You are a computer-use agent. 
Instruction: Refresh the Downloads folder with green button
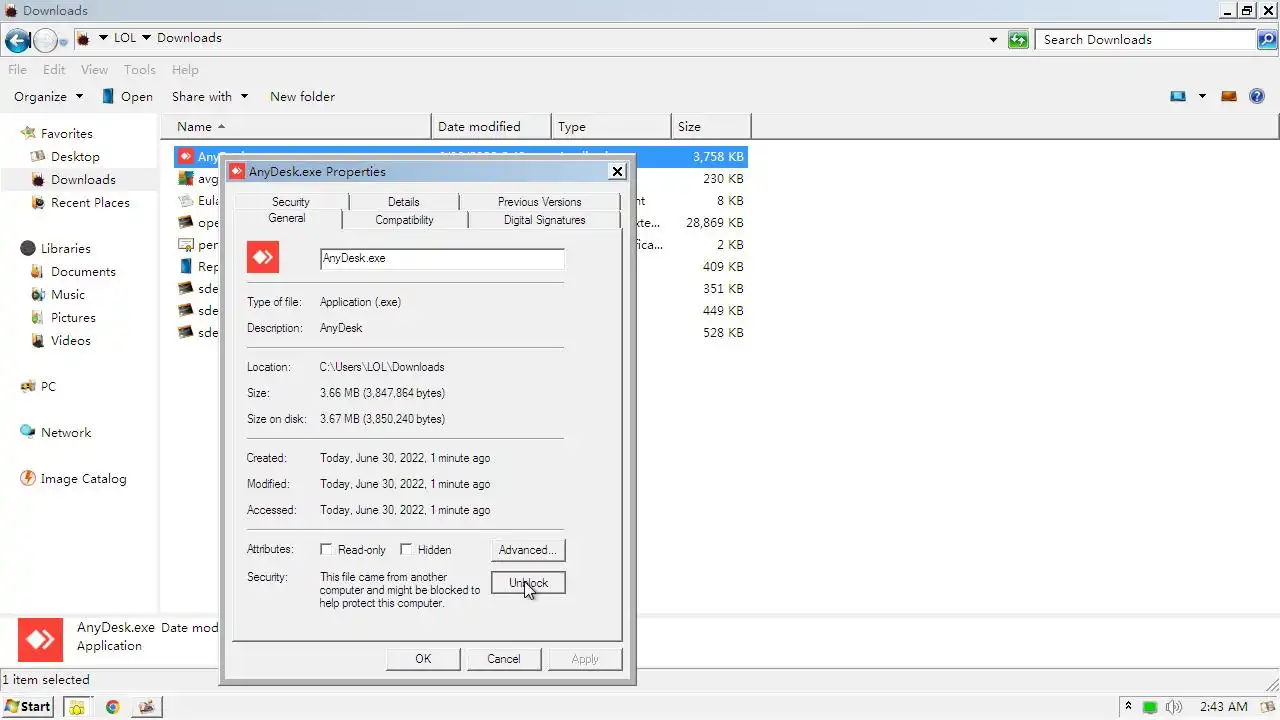tap(1018, 40)
